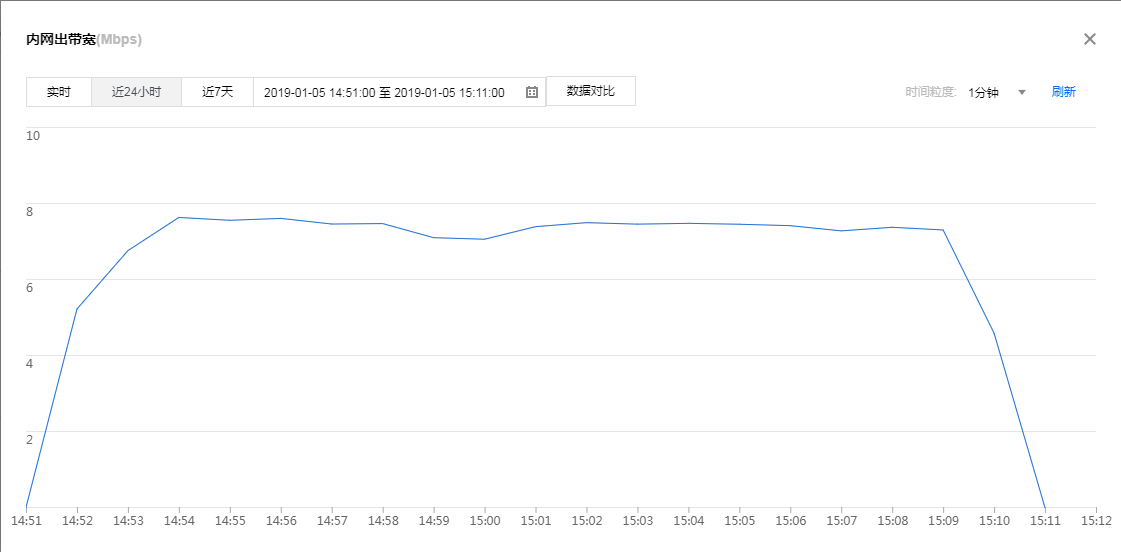This screenshot has height=552, width=1121.
Task: Switch to the 实时 tab
Action: (59, 92)
